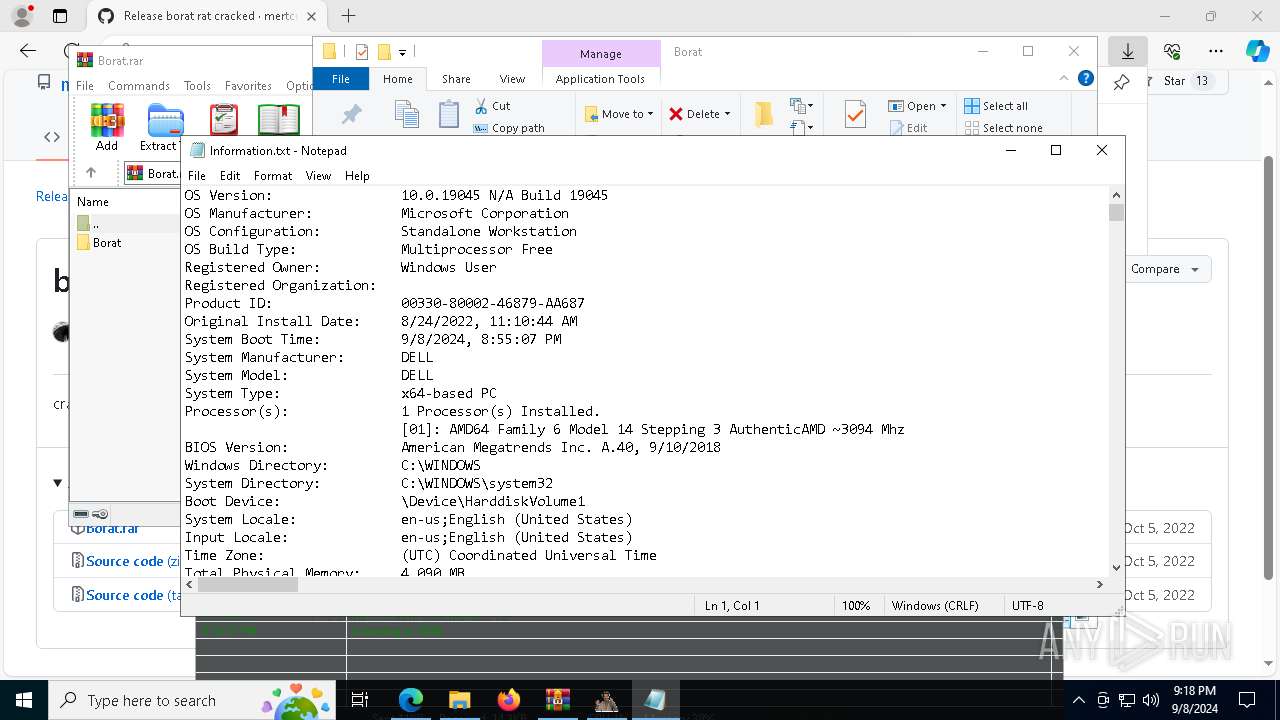Click the Test archive icon in WinRAR

pos(224,120)
